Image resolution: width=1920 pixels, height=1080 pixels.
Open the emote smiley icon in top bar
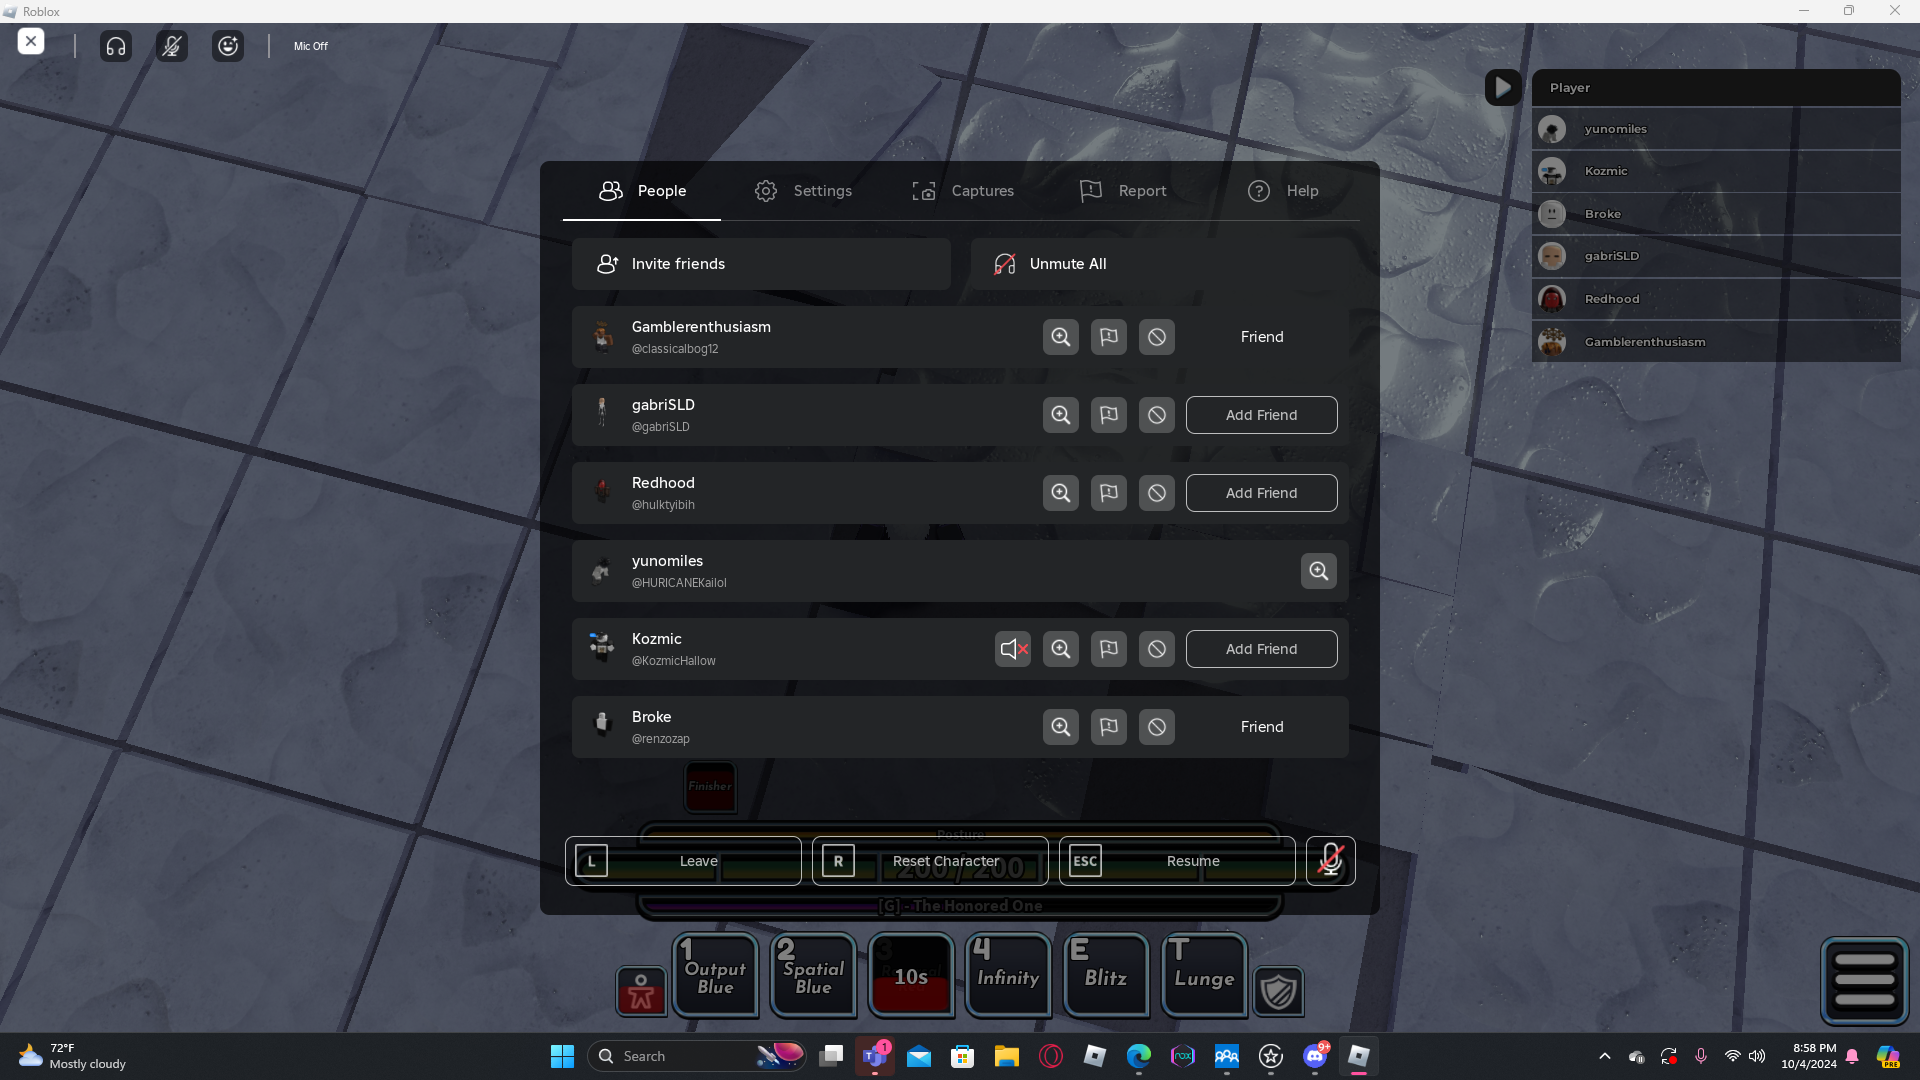tap(228, 46)
